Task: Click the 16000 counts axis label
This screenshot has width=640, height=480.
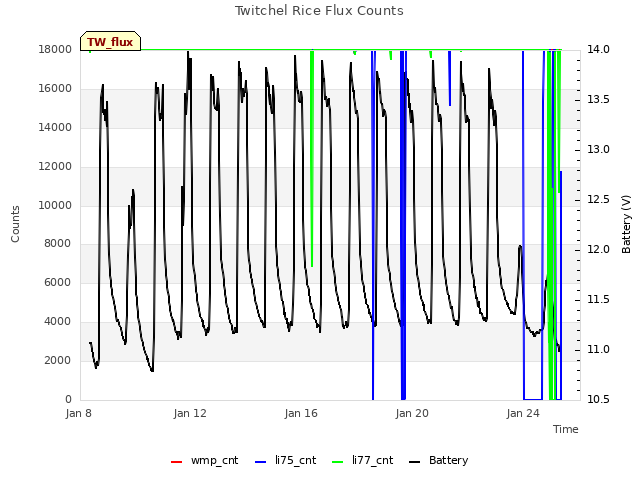Action: tap(55, 89)
